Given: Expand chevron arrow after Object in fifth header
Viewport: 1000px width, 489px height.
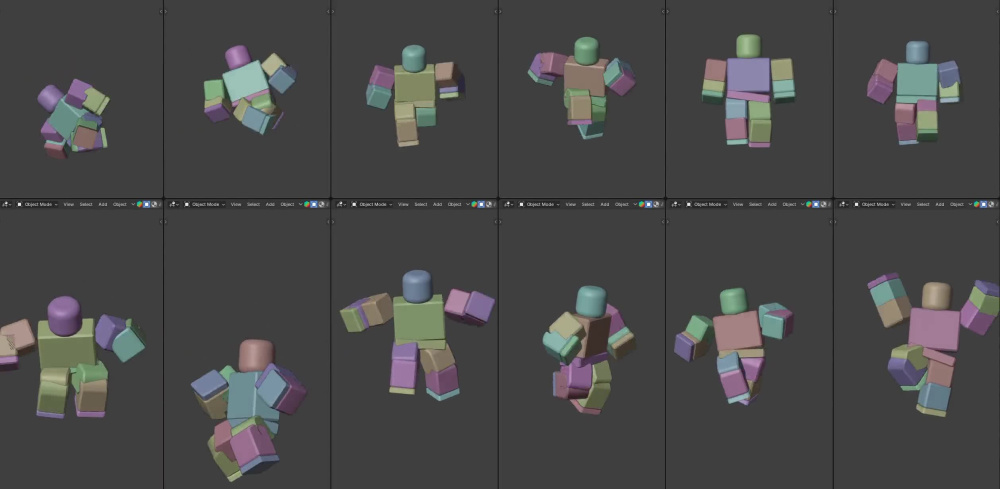Looking at the screenshot, I should tap(803, 204).
